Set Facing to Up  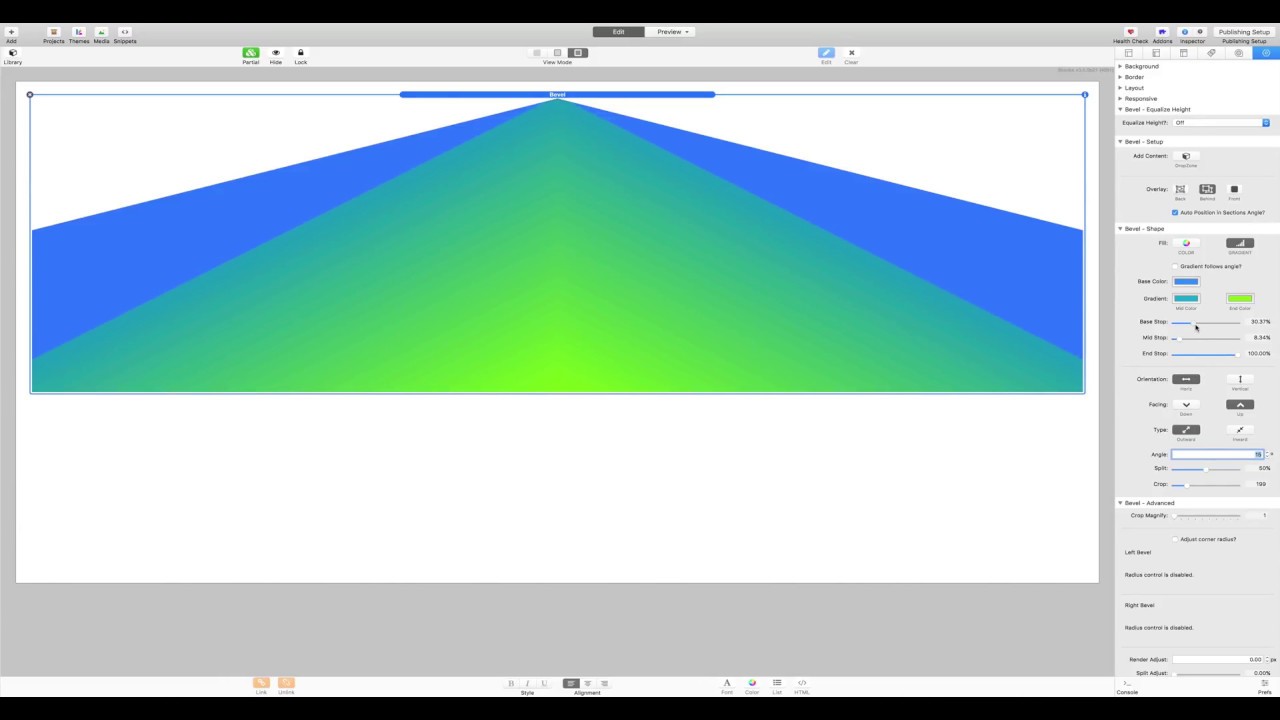coord(1240,405)
